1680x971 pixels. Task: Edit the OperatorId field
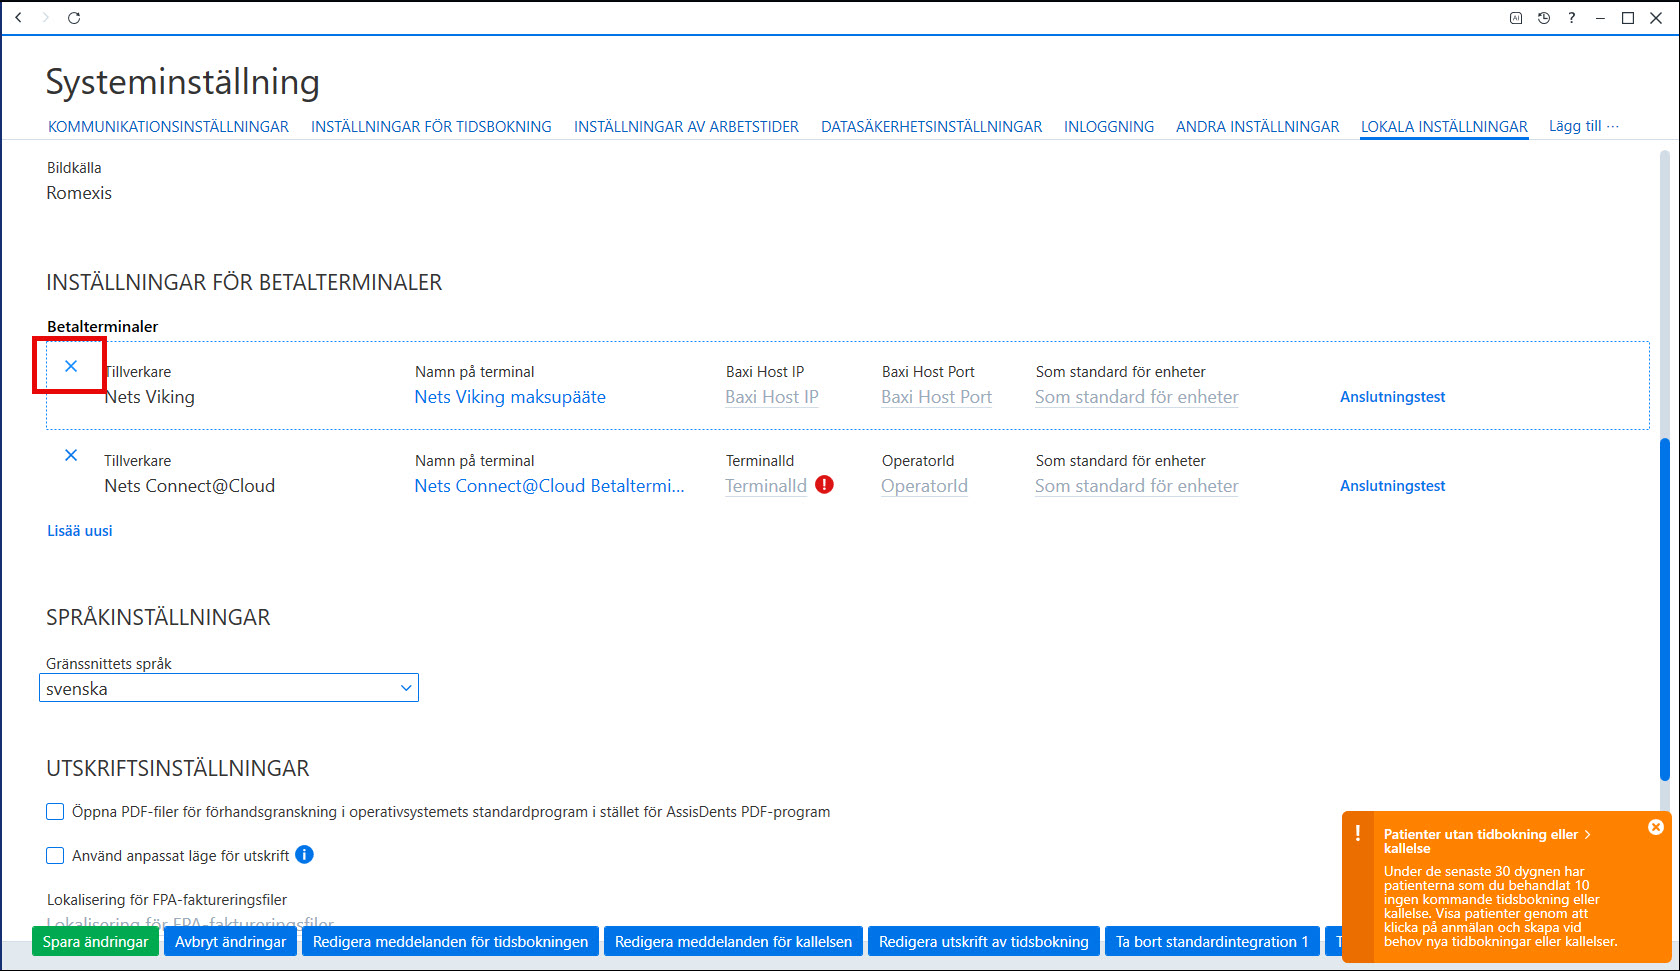pos(924,486)
